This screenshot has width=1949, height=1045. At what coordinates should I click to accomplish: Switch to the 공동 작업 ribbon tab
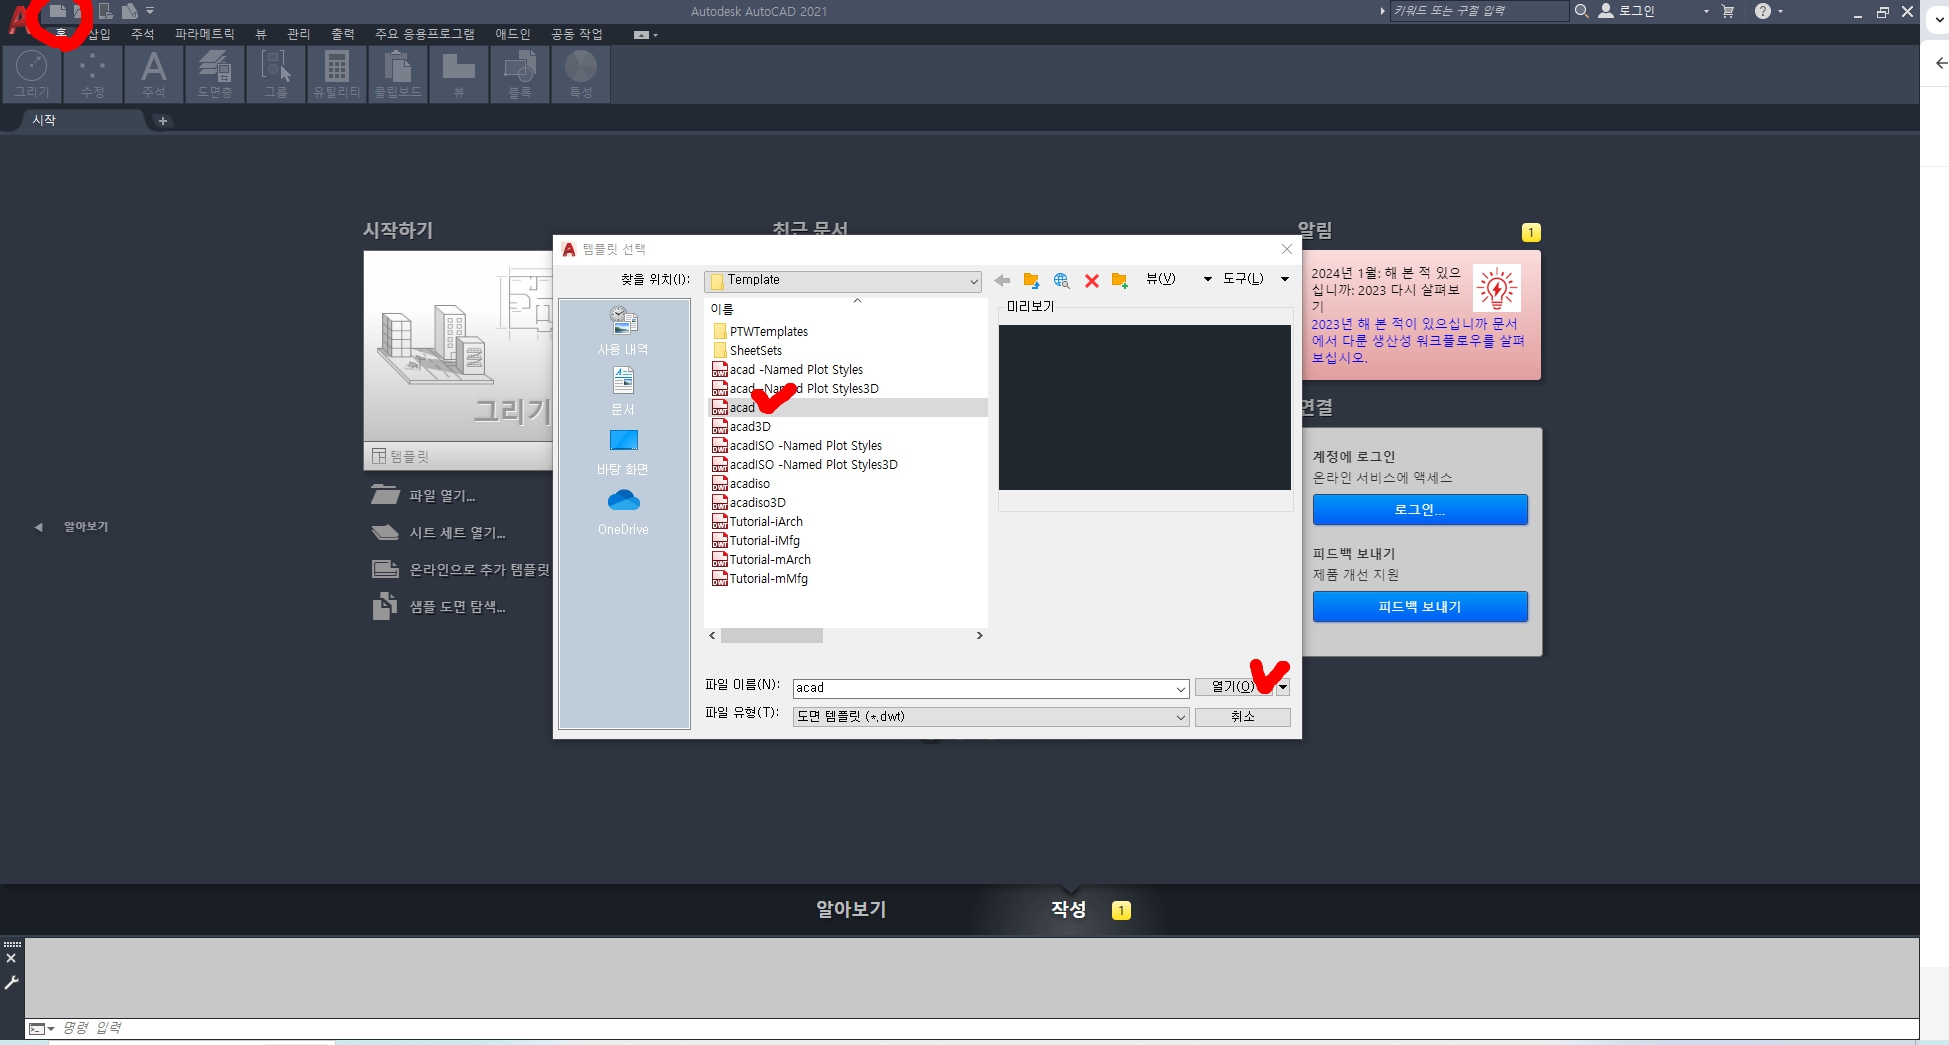point(577,34)
